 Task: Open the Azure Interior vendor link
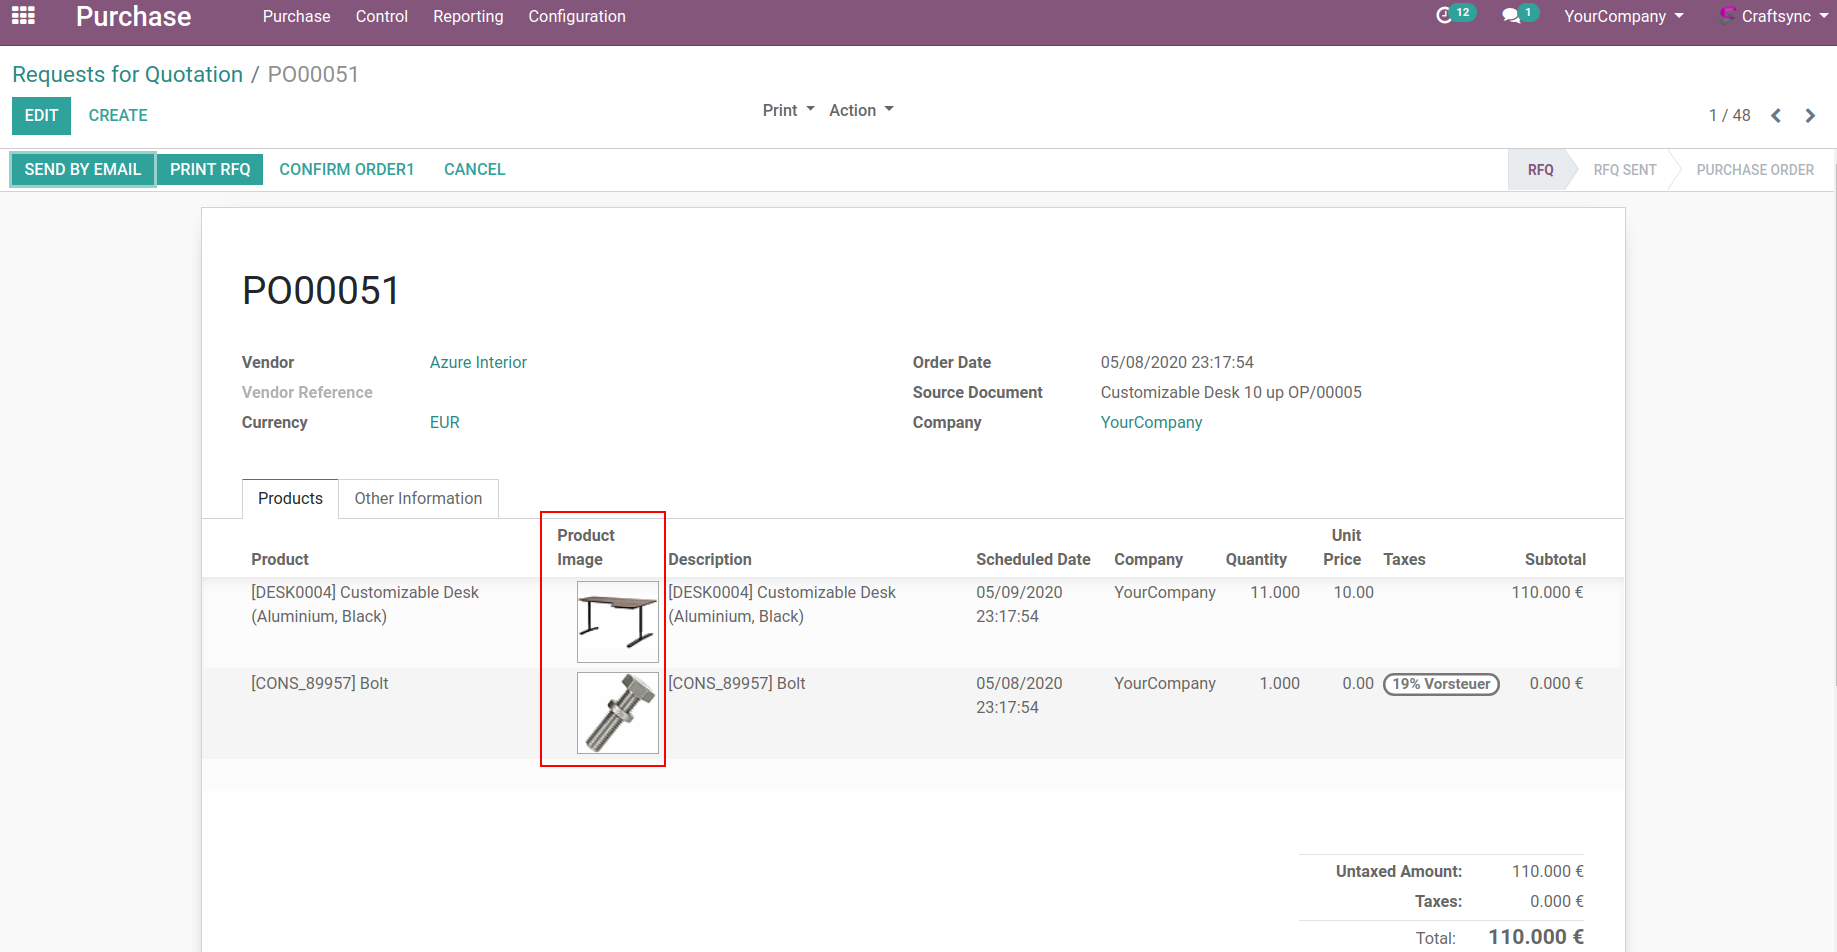(x=478, y=362)
